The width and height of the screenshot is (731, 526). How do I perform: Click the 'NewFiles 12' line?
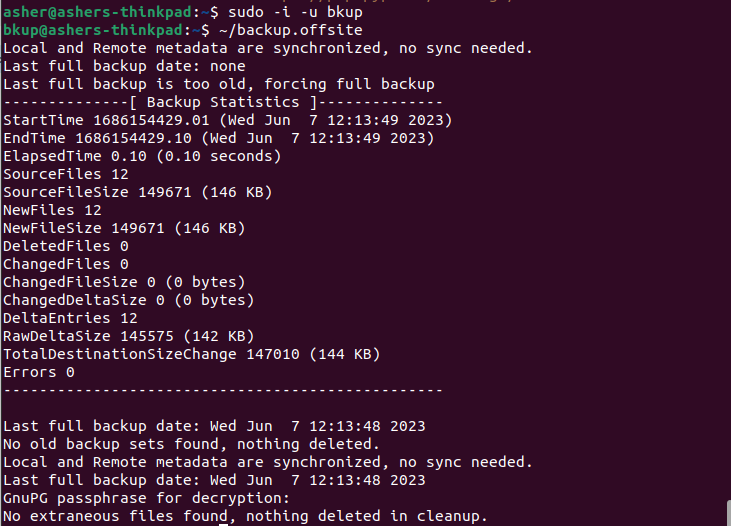(x=52, y=210)
